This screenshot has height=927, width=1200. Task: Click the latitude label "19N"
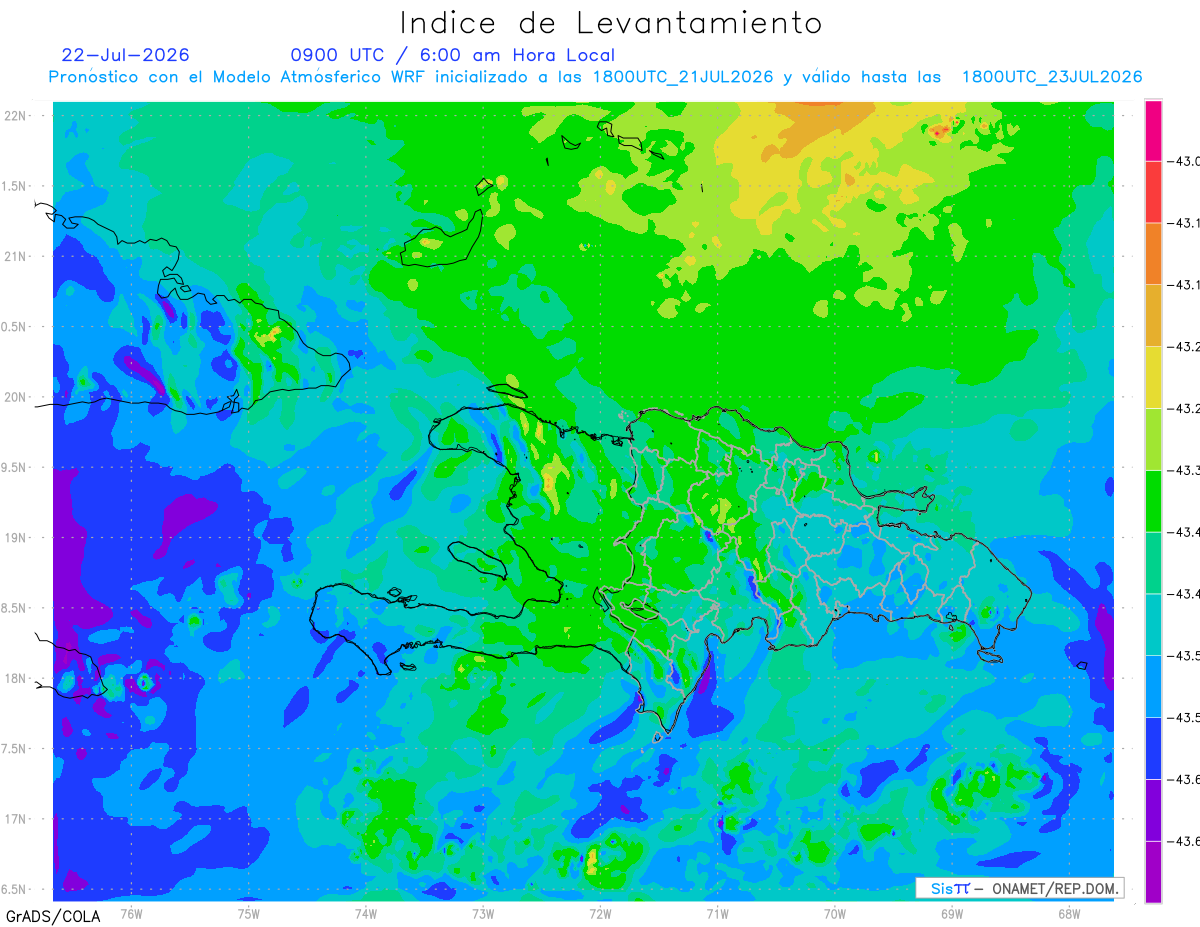tap(16, 537)
